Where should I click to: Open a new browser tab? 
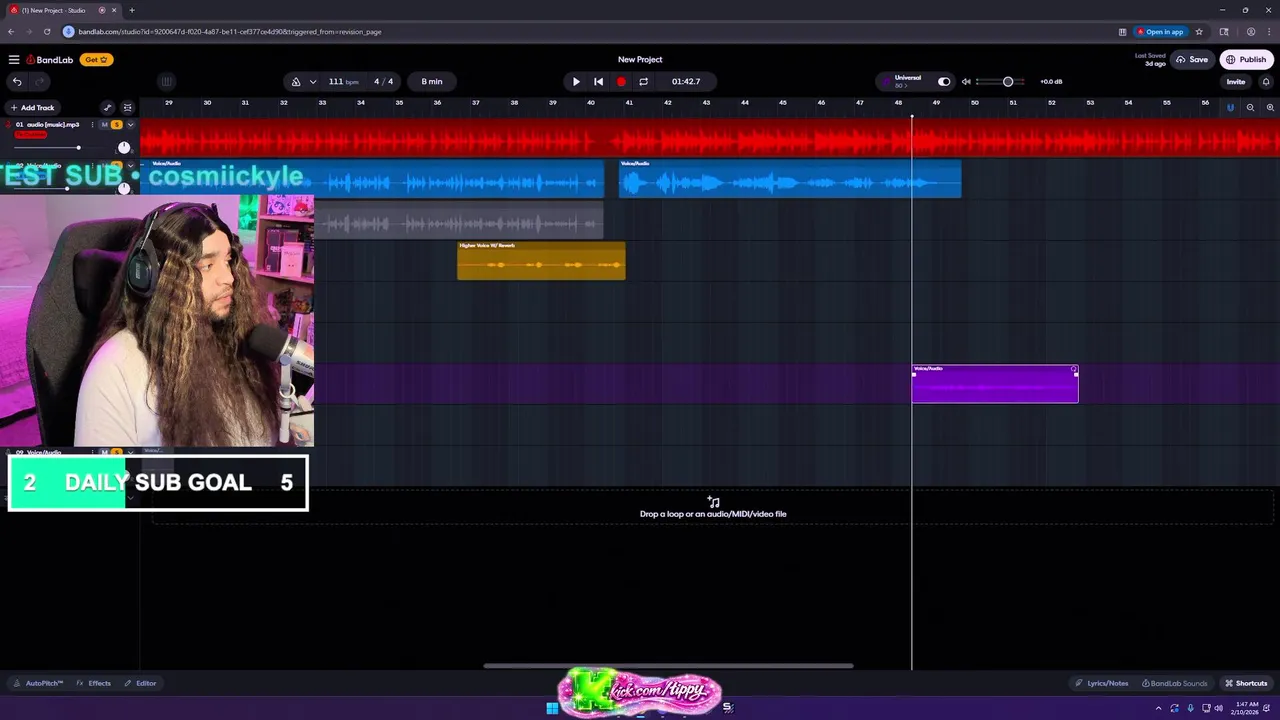pyautogui.click(x=132, y=10)
